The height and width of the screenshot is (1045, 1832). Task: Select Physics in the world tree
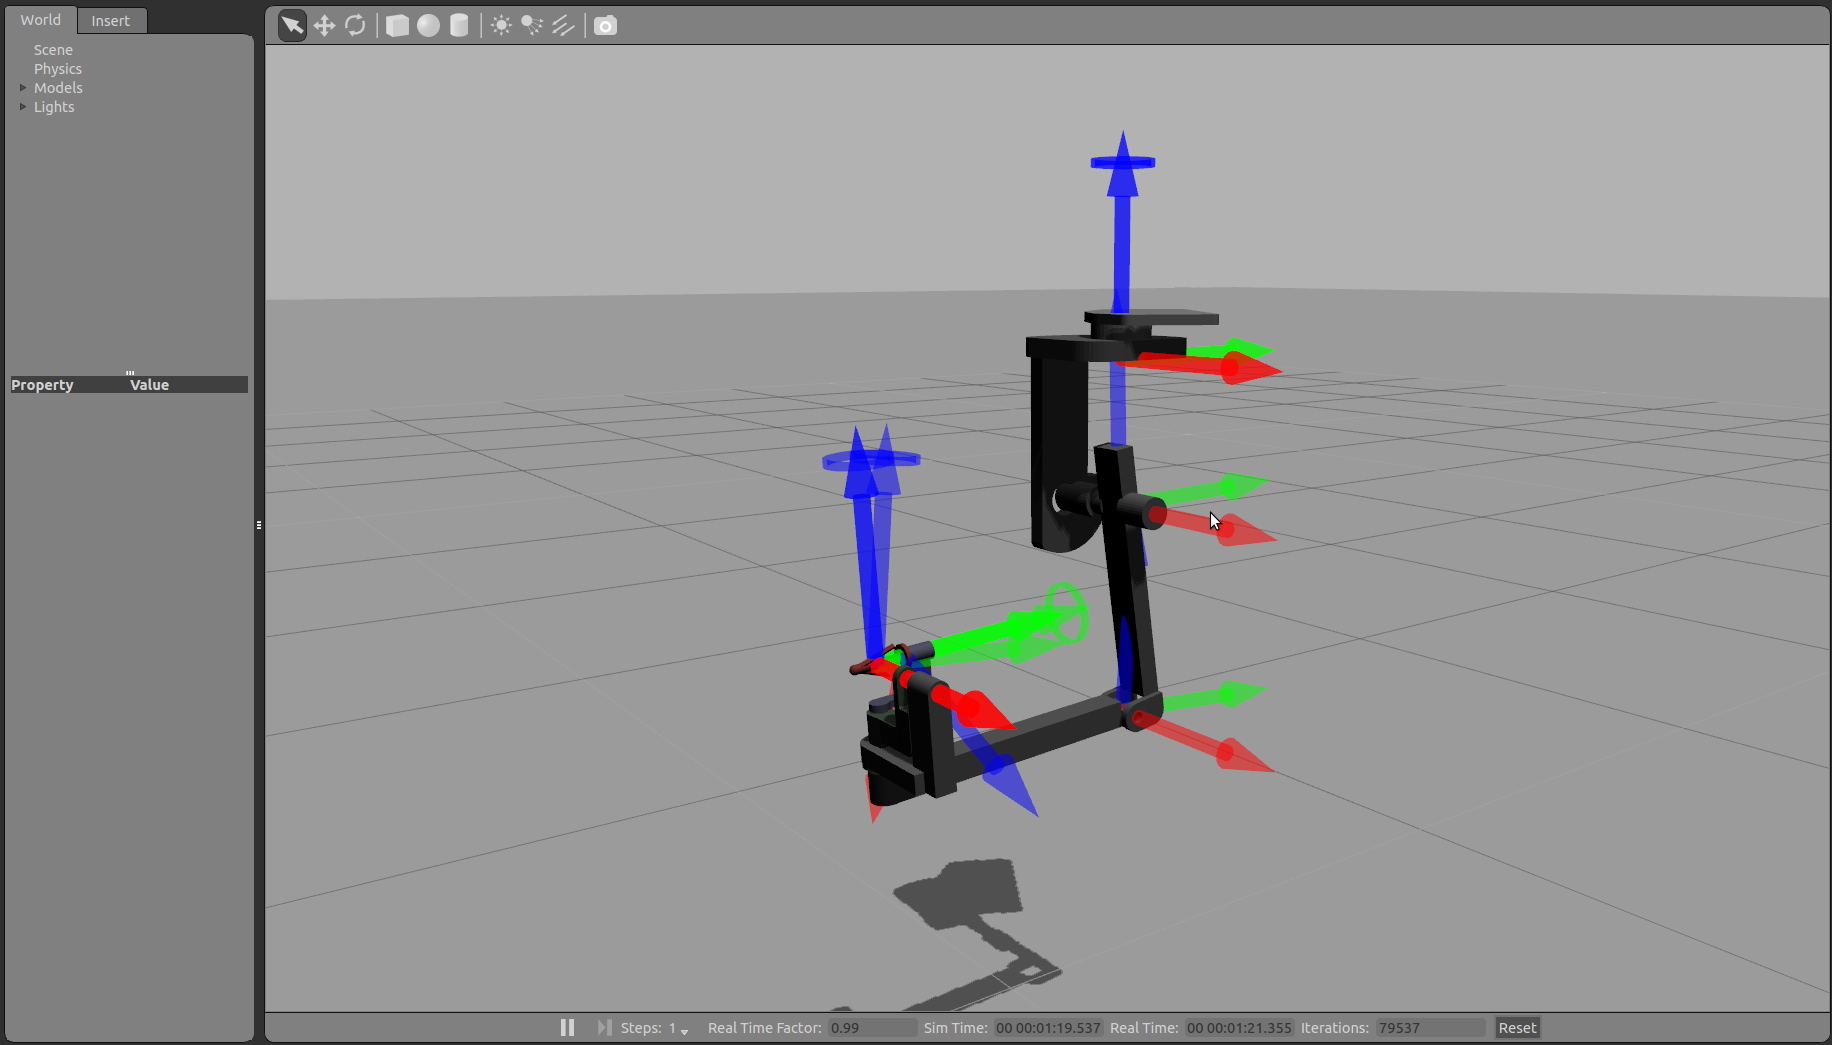pos(58,69)
